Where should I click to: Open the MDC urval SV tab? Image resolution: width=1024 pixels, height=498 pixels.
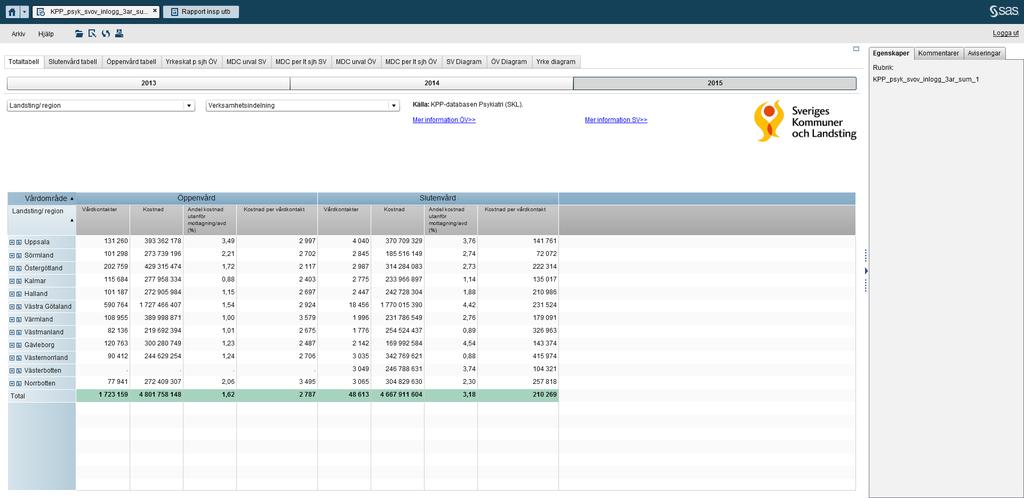(246, 61)
